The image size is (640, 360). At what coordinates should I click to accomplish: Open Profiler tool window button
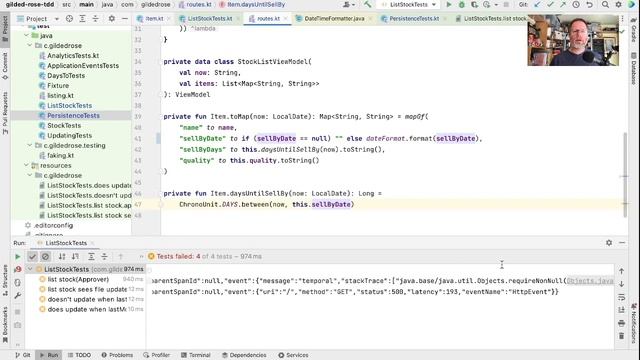(156, 355)
